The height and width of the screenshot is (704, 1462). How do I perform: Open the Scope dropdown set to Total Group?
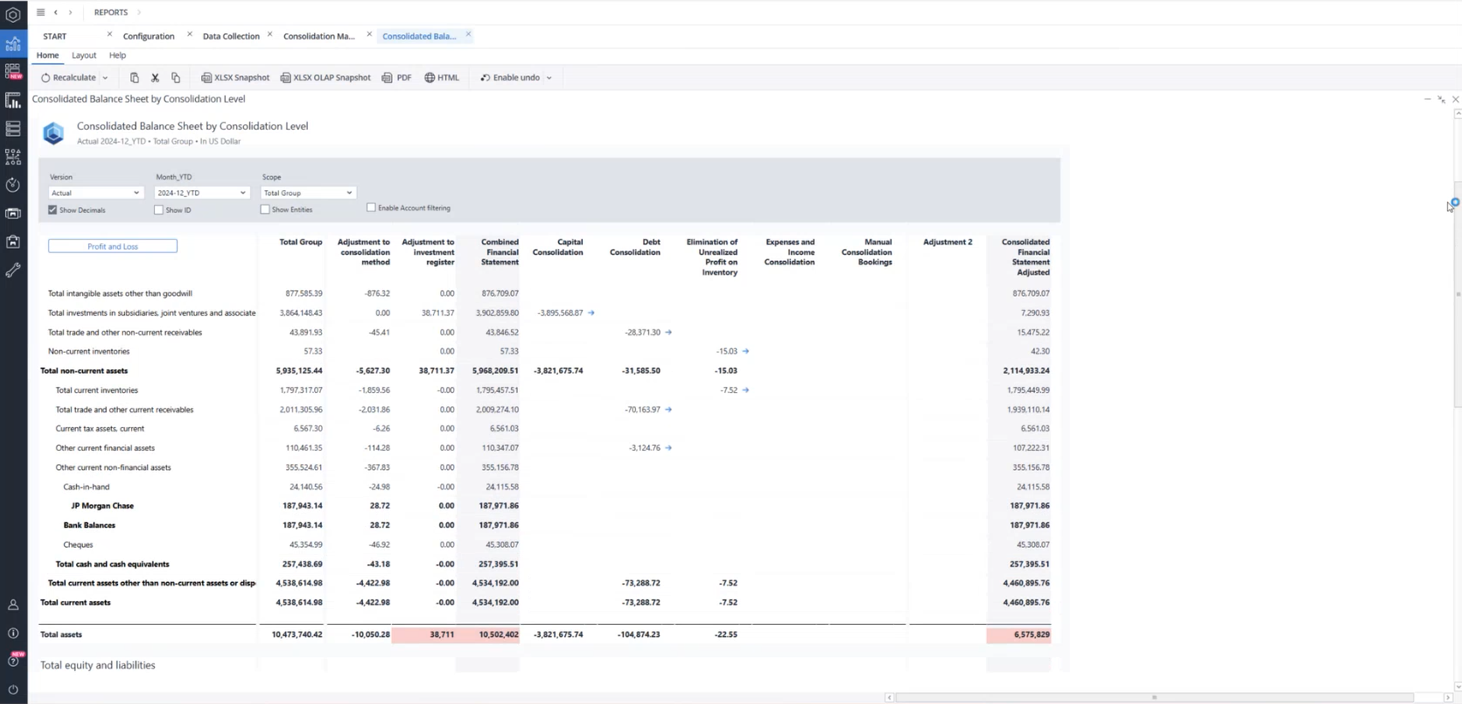tap(307, 193)
